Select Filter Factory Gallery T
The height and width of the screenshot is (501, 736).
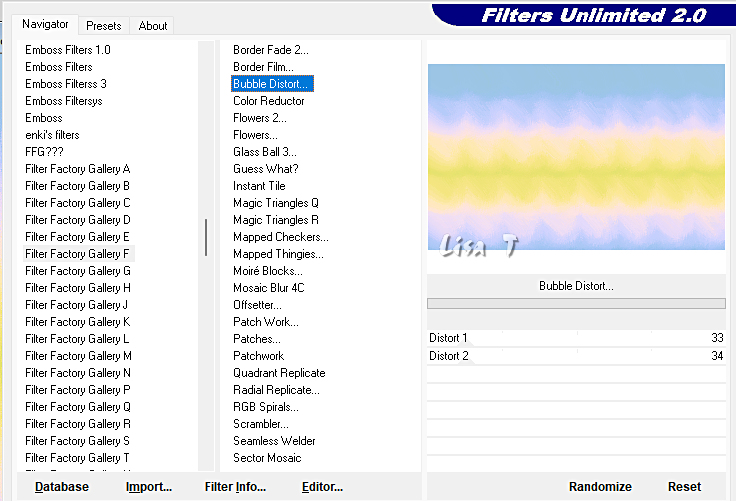pos(77,458)
